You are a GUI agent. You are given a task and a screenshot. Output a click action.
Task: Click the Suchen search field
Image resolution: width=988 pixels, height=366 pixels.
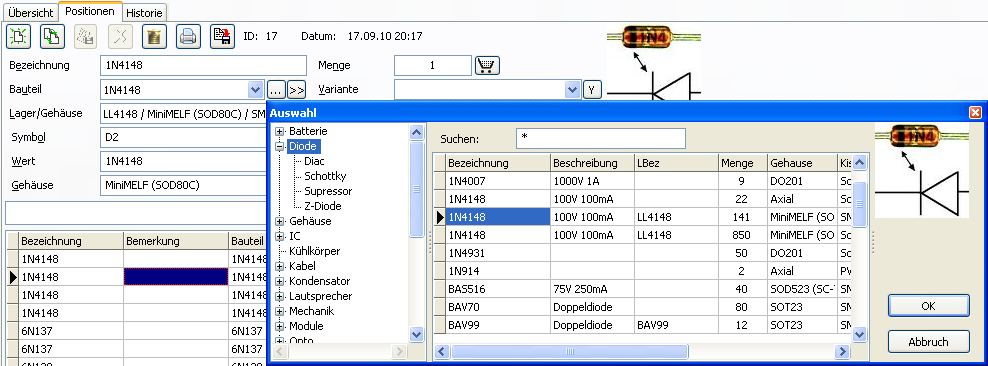coord(600,139)
